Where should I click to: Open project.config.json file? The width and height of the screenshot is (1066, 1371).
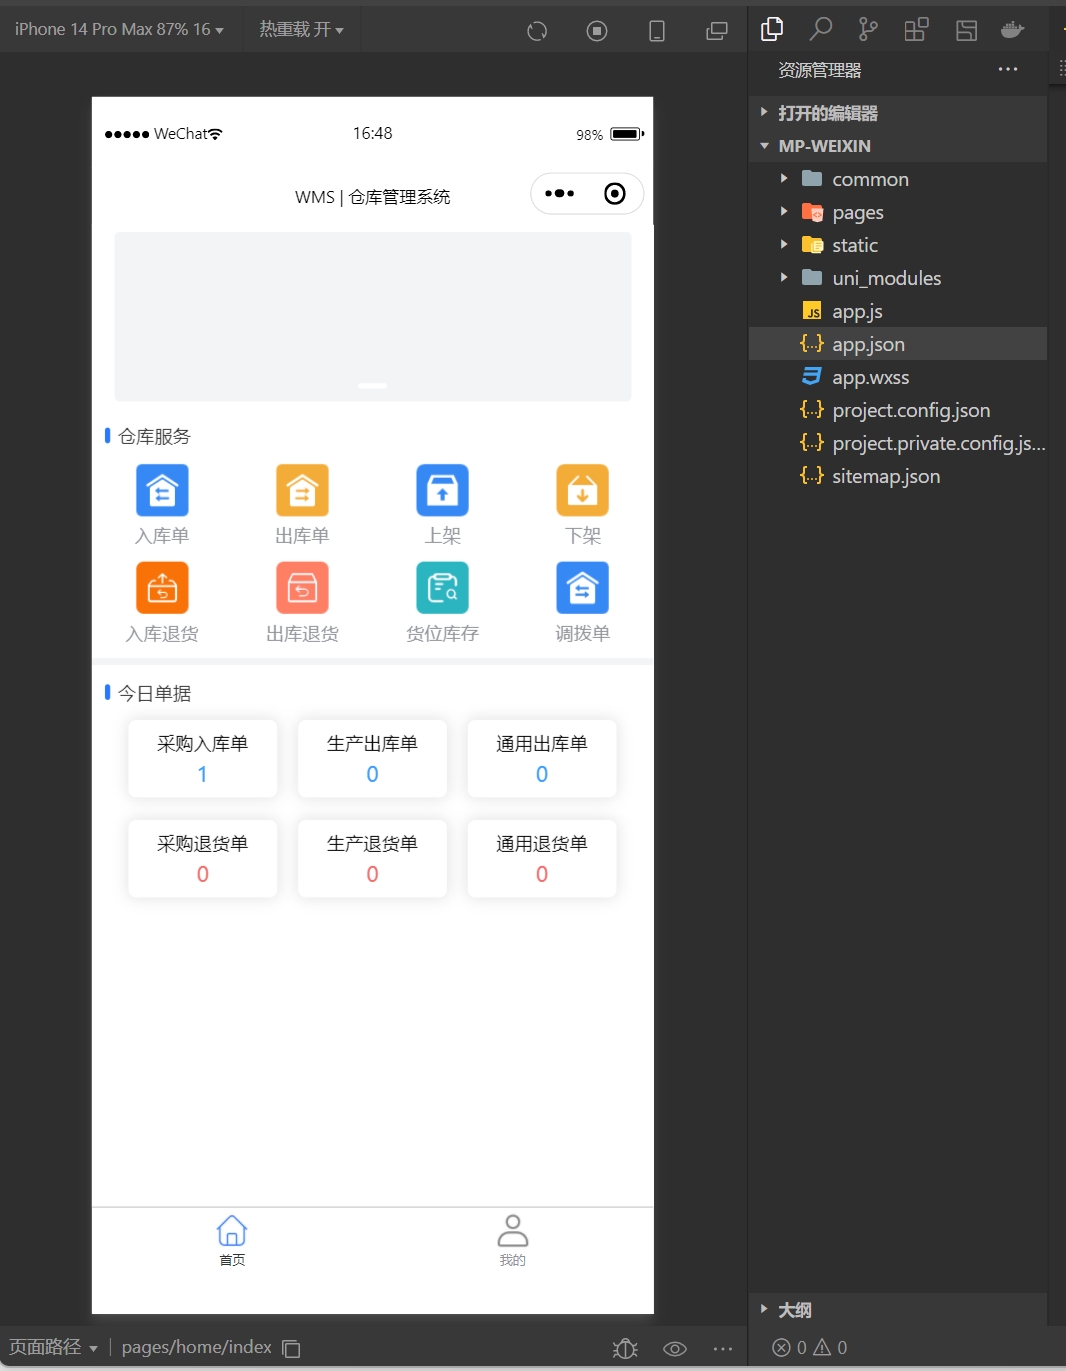coord(898,410)
